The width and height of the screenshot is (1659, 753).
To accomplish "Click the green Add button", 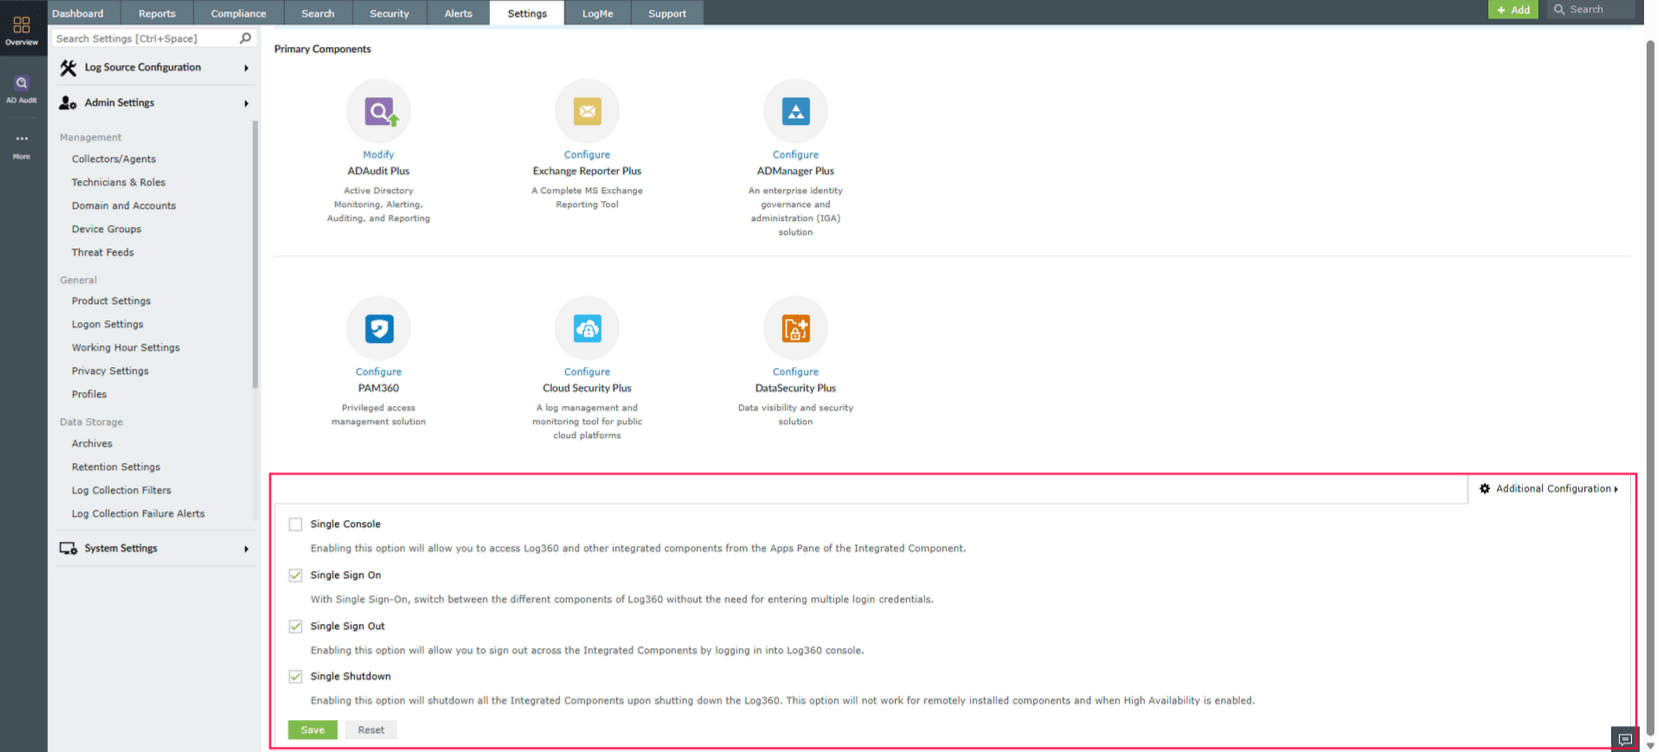I will tap(1513, 10).
